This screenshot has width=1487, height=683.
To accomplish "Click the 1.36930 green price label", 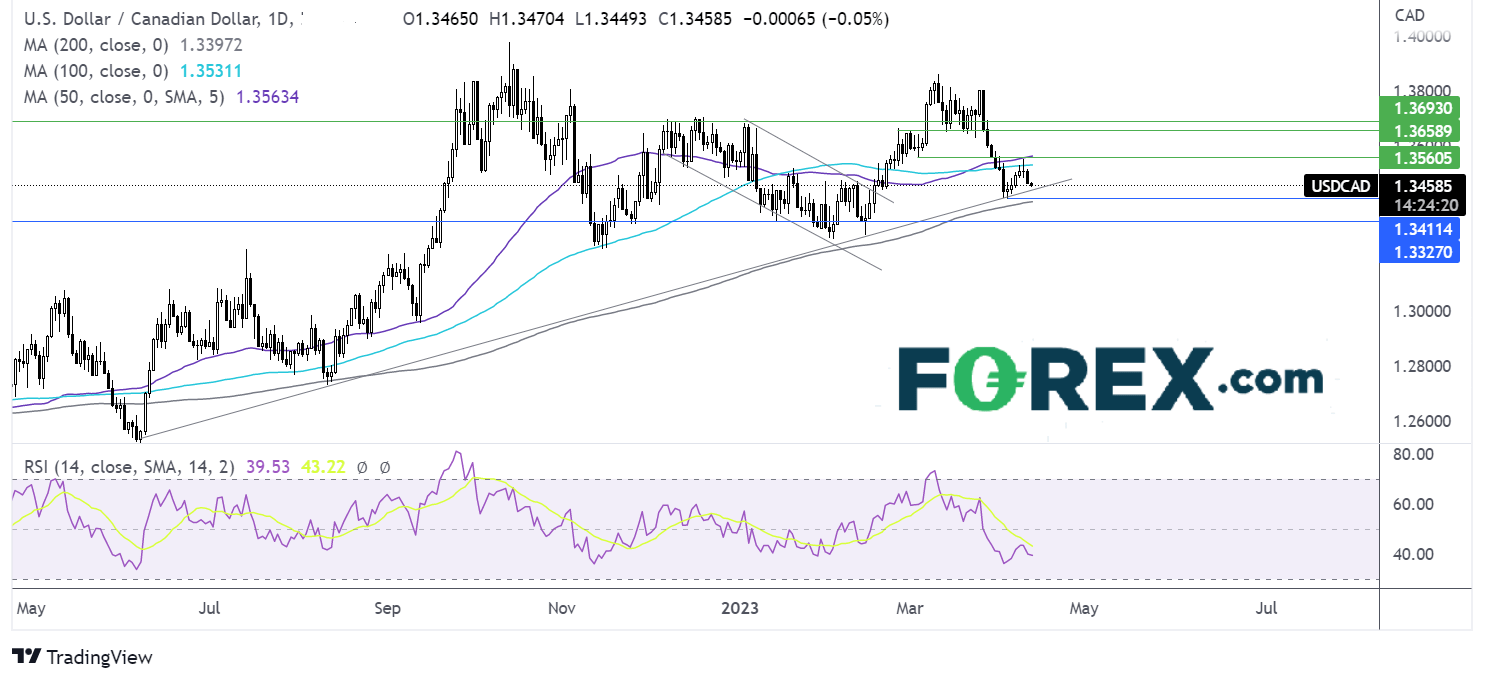I will [x=1419, y=107].
